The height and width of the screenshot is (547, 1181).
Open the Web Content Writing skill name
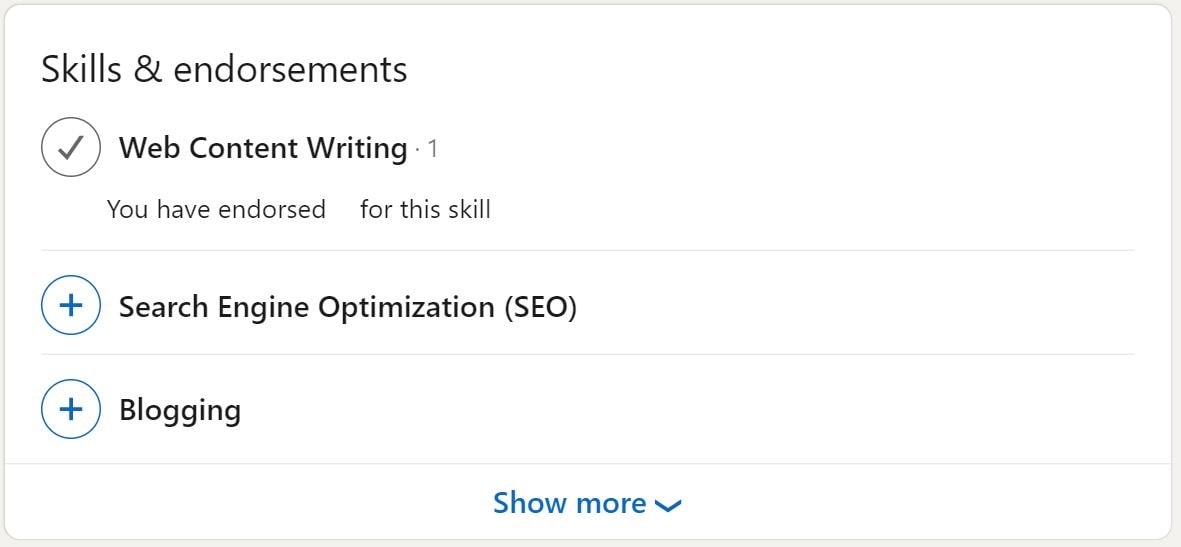262,148
